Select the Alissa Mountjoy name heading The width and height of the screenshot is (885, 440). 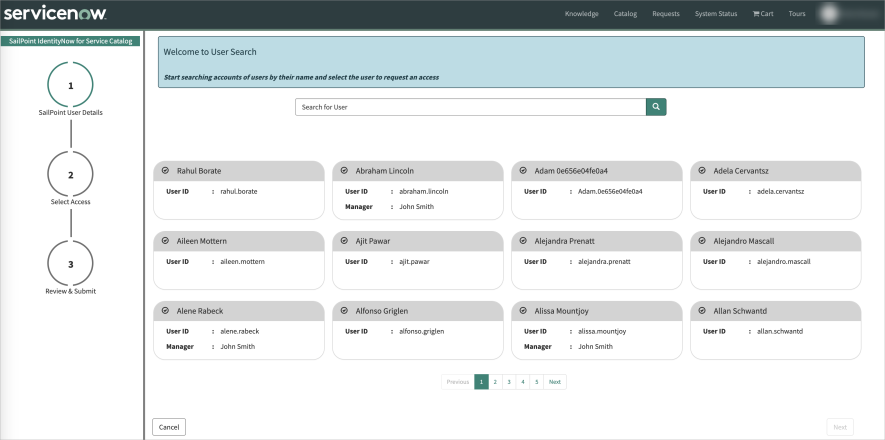(561, 311)
